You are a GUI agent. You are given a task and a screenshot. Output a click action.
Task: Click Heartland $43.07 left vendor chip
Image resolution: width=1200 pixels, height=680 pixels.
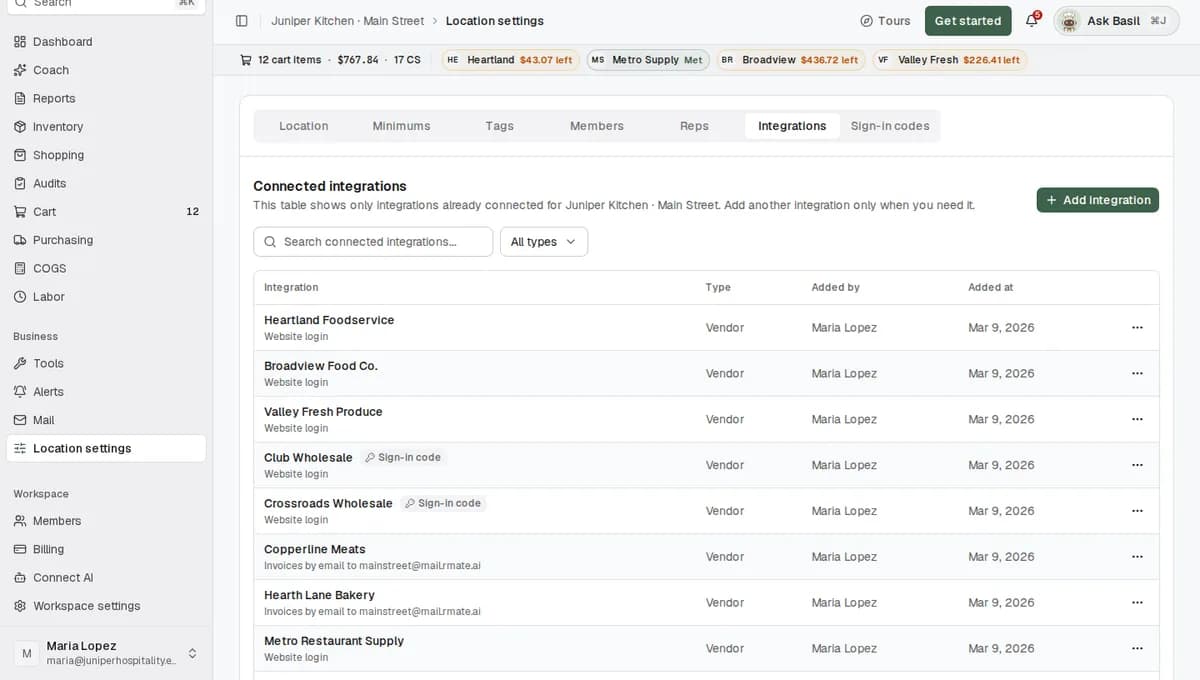point(510,60)
